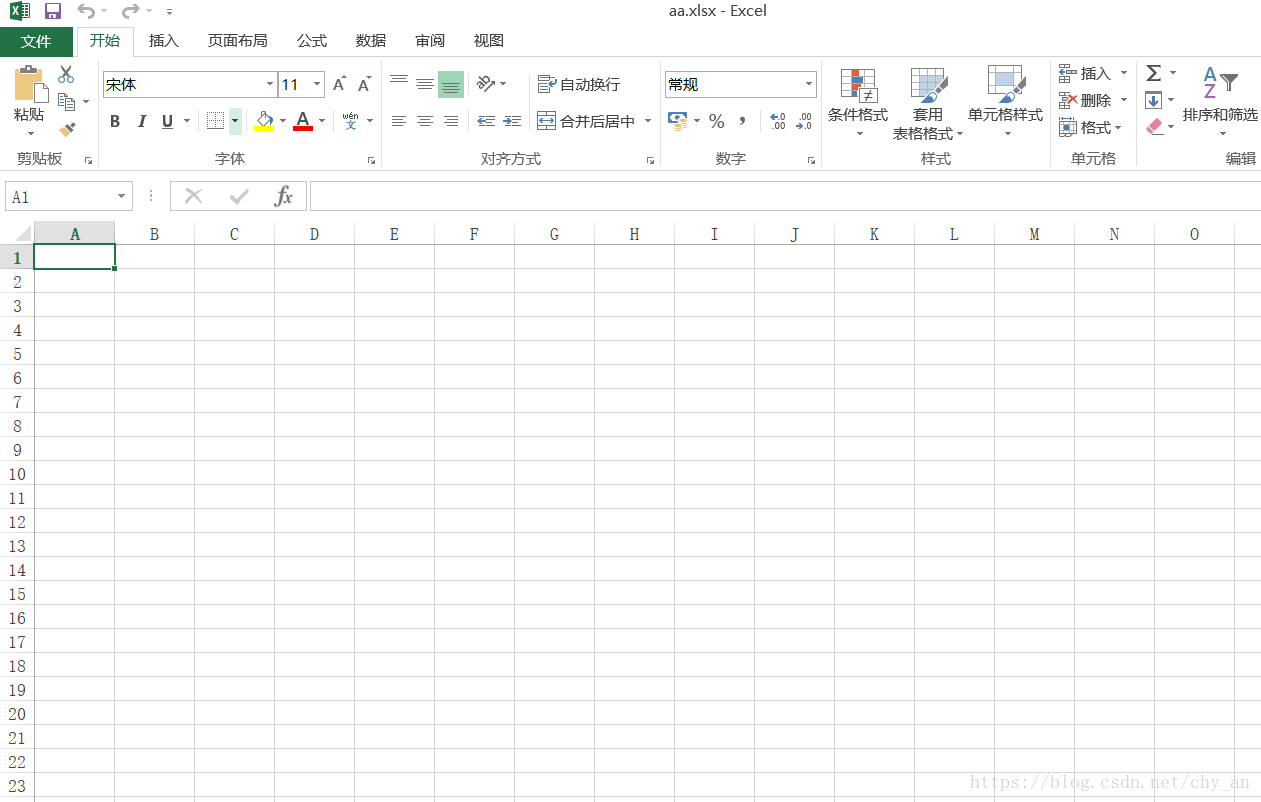The height and width of the screenshot is (802, 1261).
Task: Click the Save icon in quick access toolbar
Action: point(53,11)
